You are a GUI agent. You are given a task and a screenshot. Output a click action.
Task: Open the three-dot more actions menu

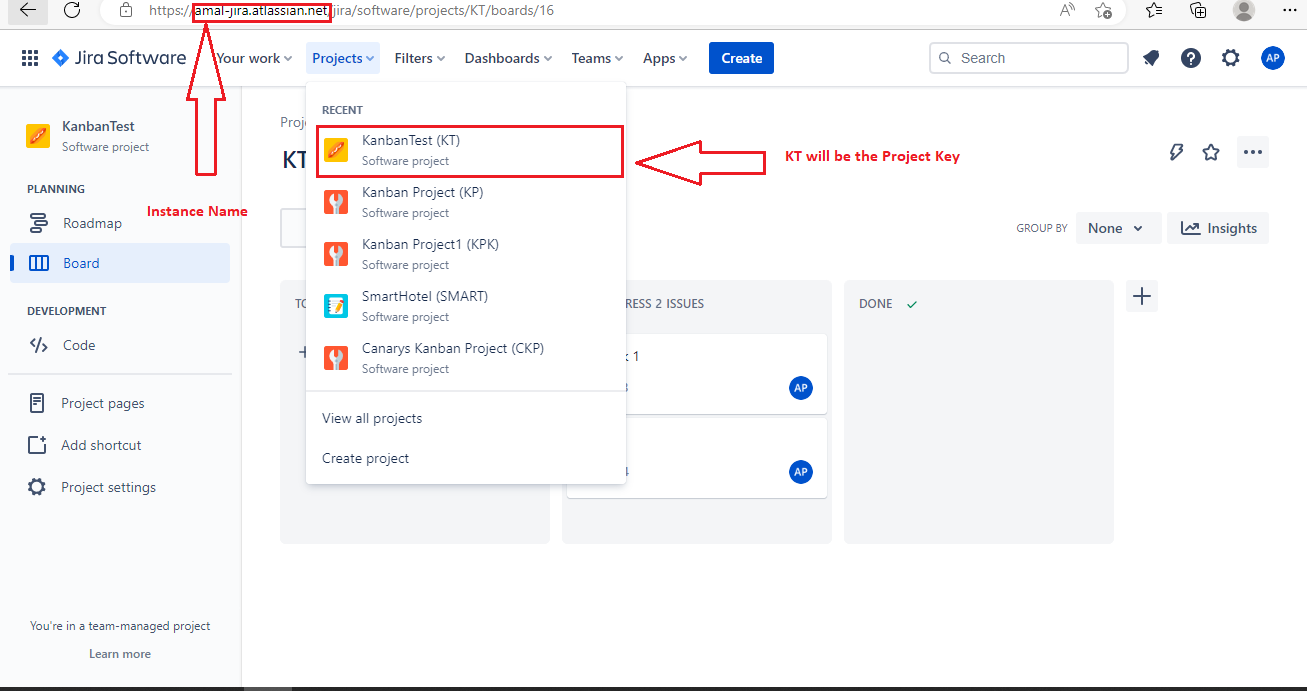click(x=1252, y=152)
